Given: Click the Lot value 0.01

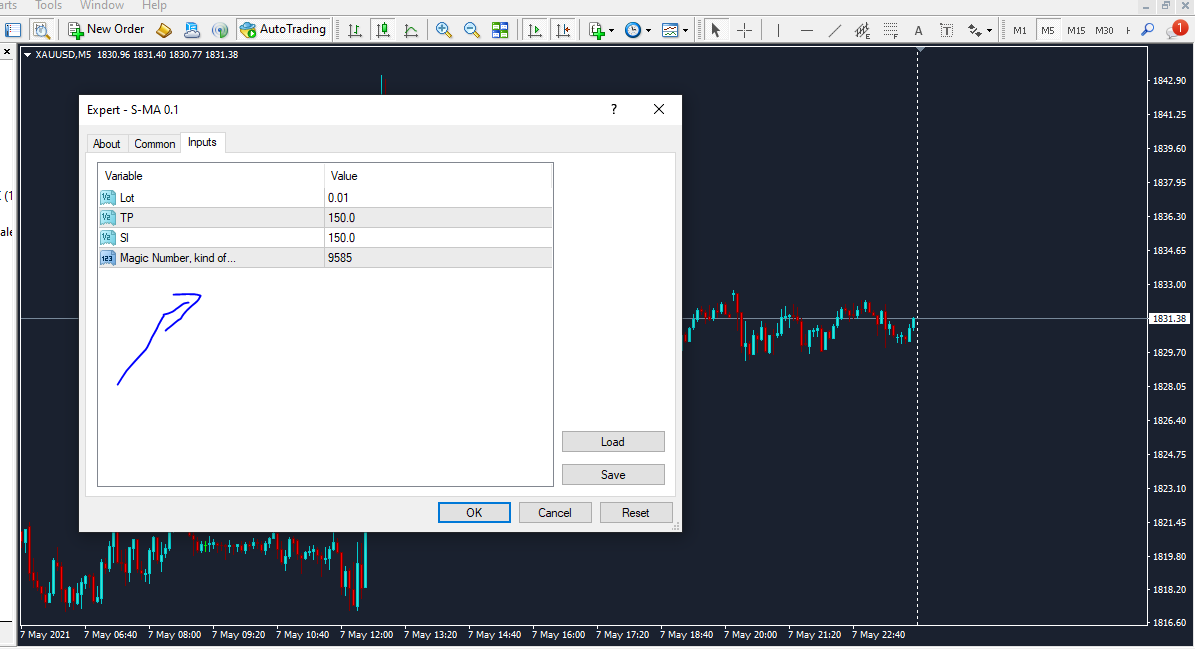Looking at the screenshot, I should click(438, 197).
